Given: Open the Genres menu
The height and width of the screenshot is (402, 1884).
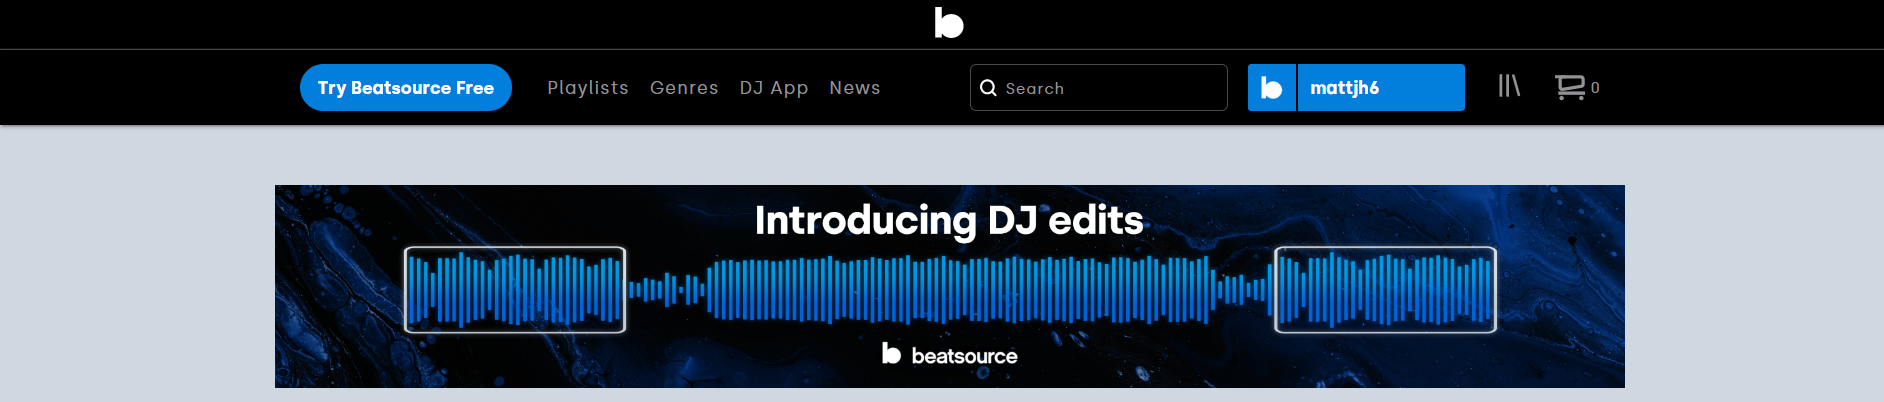Looking at the screenshot, I should coord(684,88).
